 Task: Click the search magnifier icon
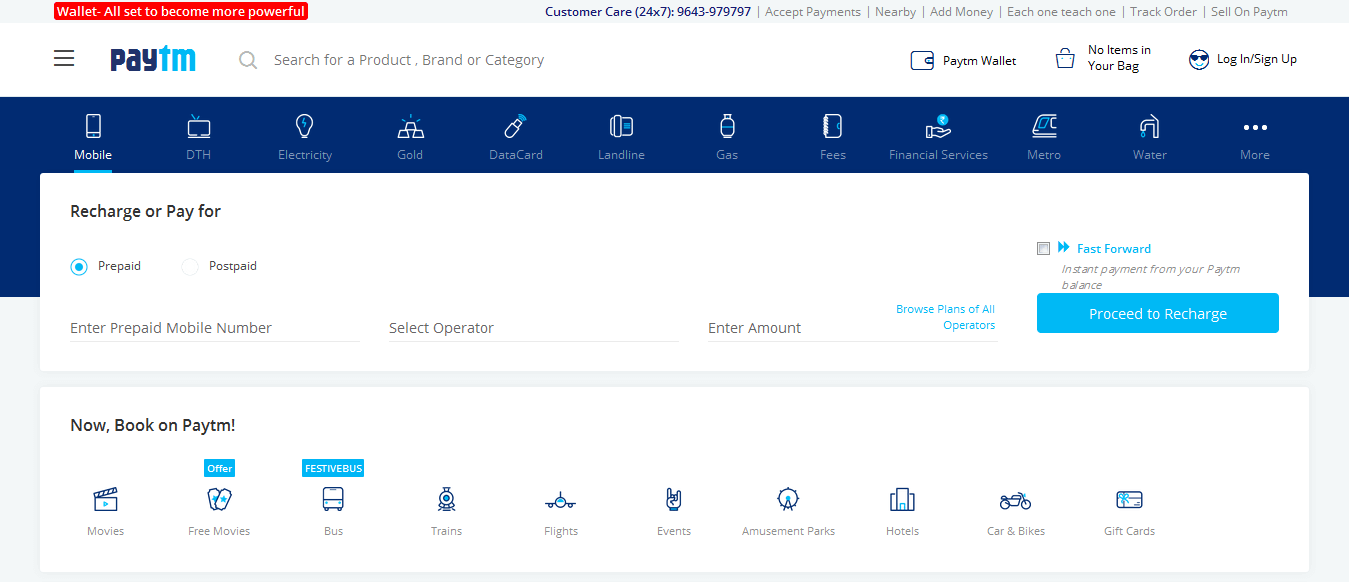pyautogui.click(x=248, y=60)
